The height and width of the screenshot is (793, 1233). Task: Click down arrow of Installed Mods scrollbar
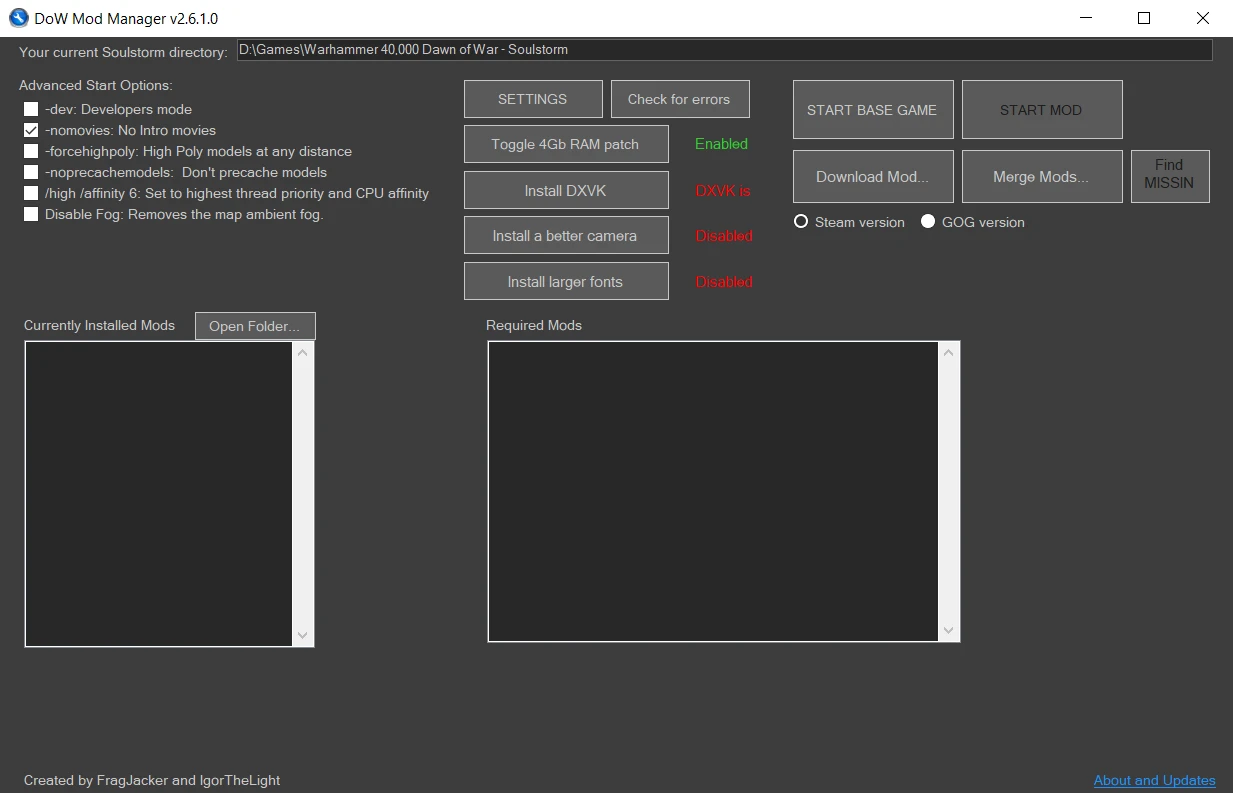304,636
